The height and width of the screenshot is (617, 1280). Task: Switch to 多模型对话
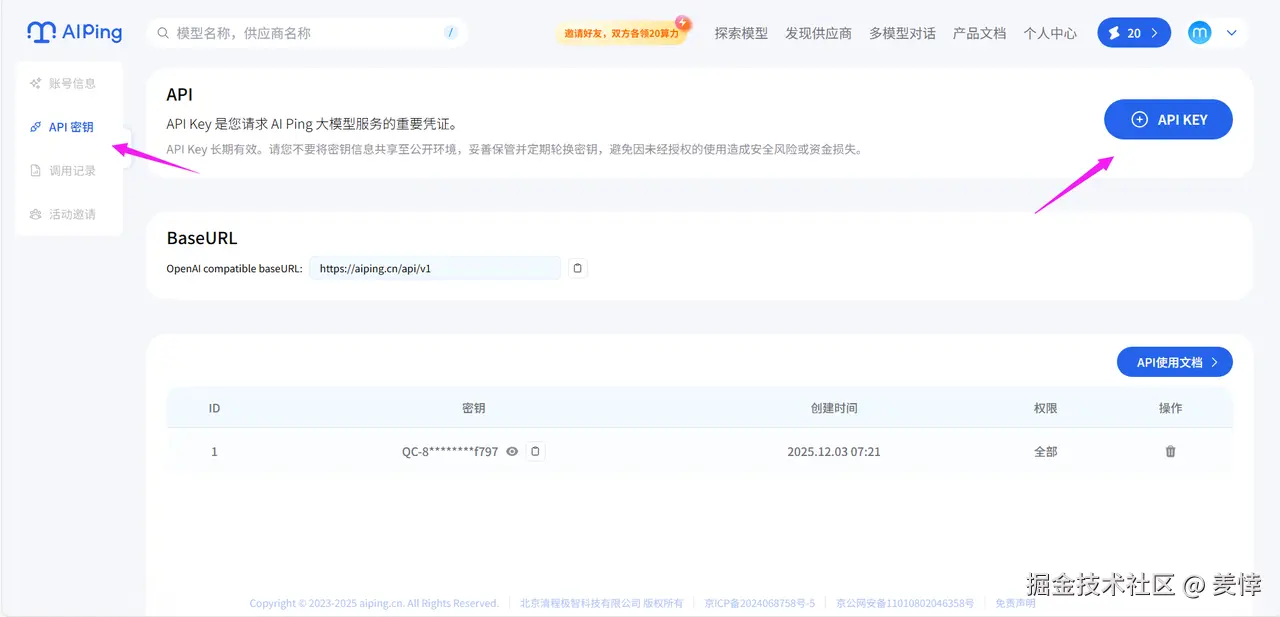902,32
